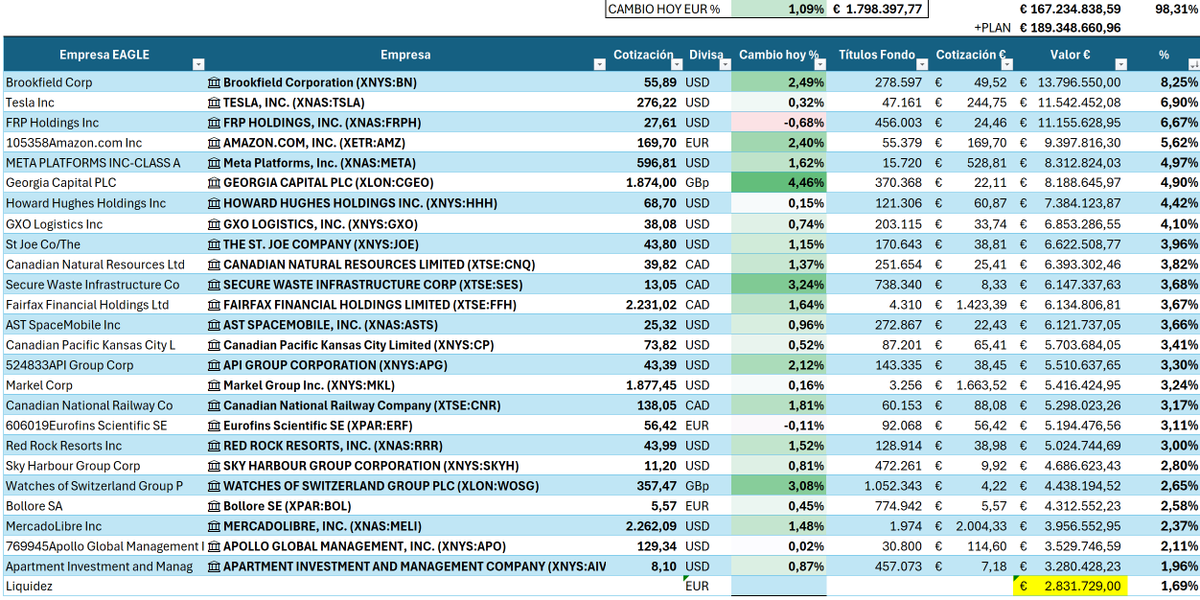
Task: Select the 1.877,45 Markel price cell
Action: click(645, 385)
